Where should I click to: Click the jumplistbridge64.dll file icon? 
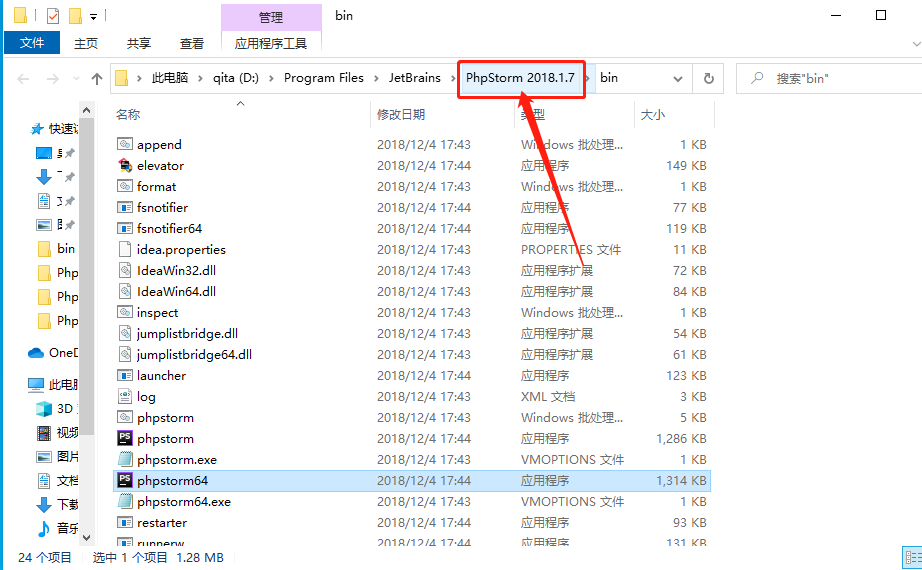125,355
